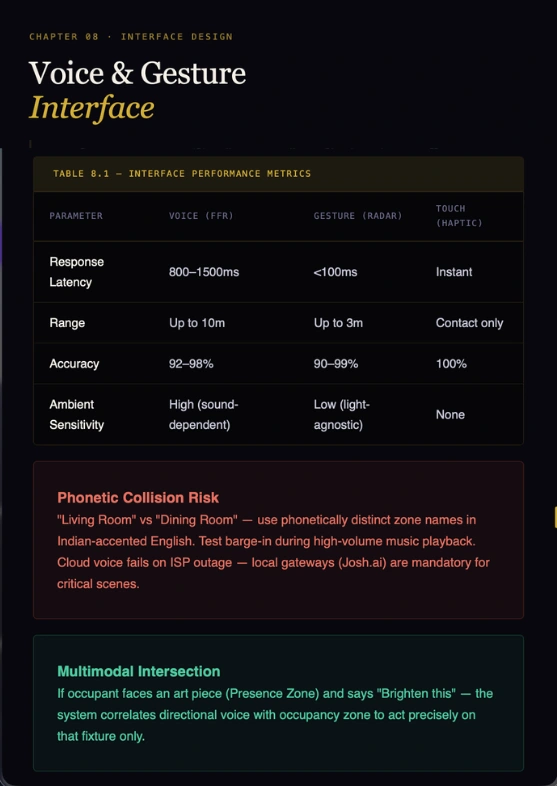This screenshot has height=786, width=557.
Task: Click the <100ms gesture latency cell
Action: [335, 272]
